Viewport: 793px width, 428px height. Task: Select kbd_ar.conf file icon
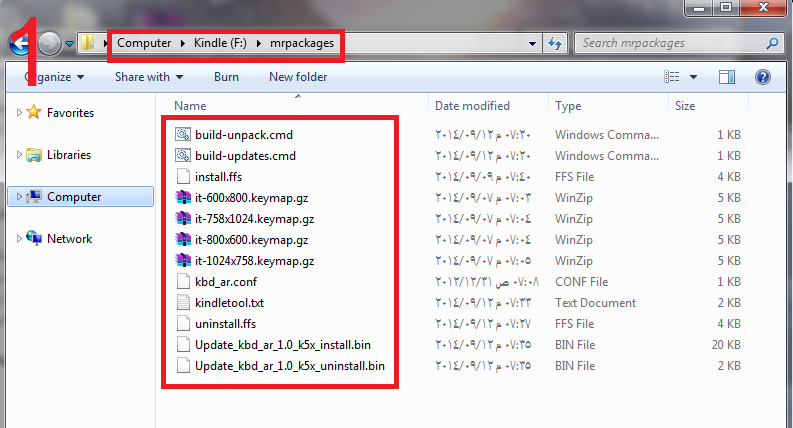pyautogui.click(x=183, y=281)
